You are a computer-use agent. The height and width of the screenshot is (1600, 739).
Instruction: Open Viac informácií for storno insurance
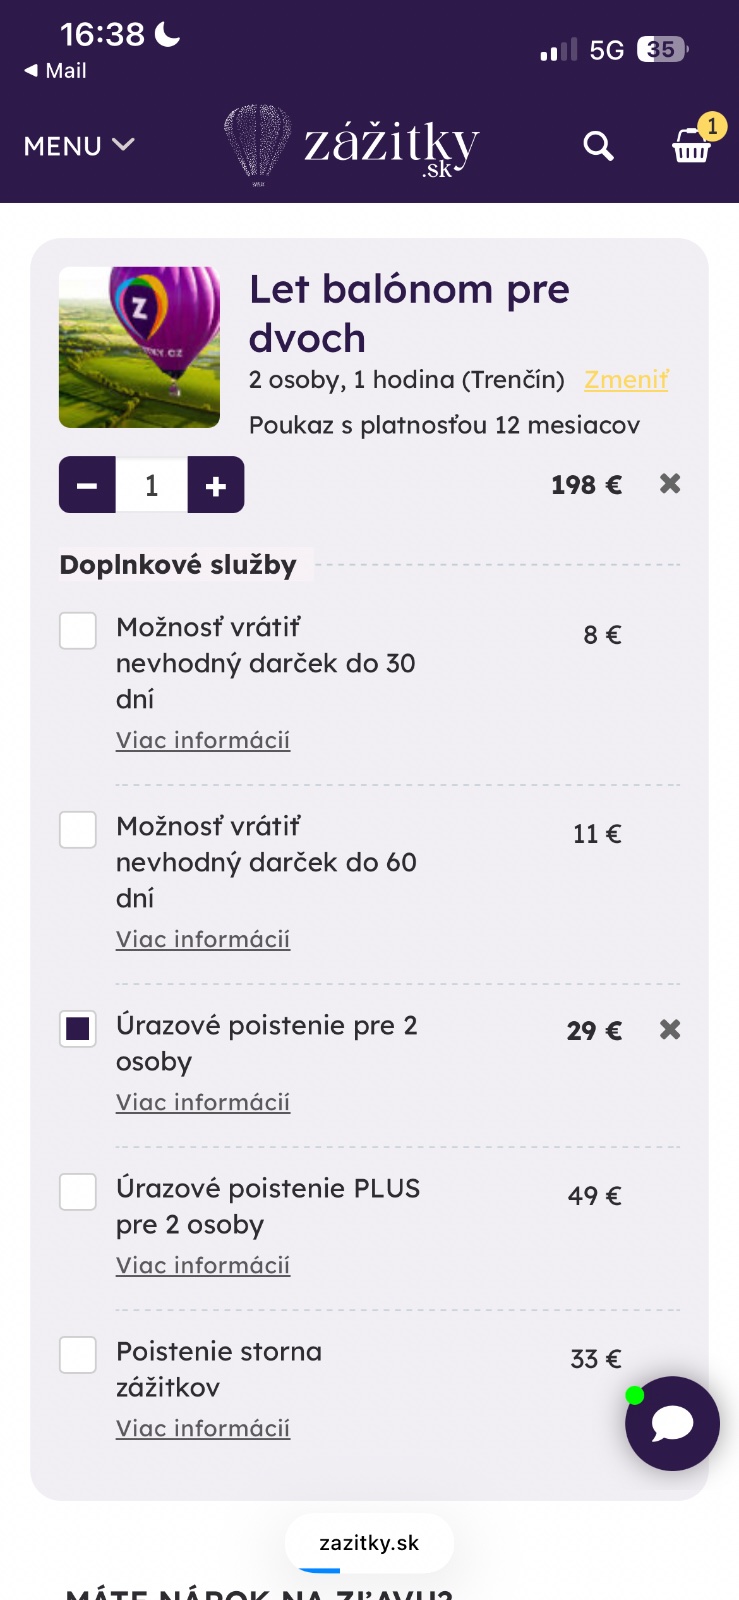coord(203,1429)
